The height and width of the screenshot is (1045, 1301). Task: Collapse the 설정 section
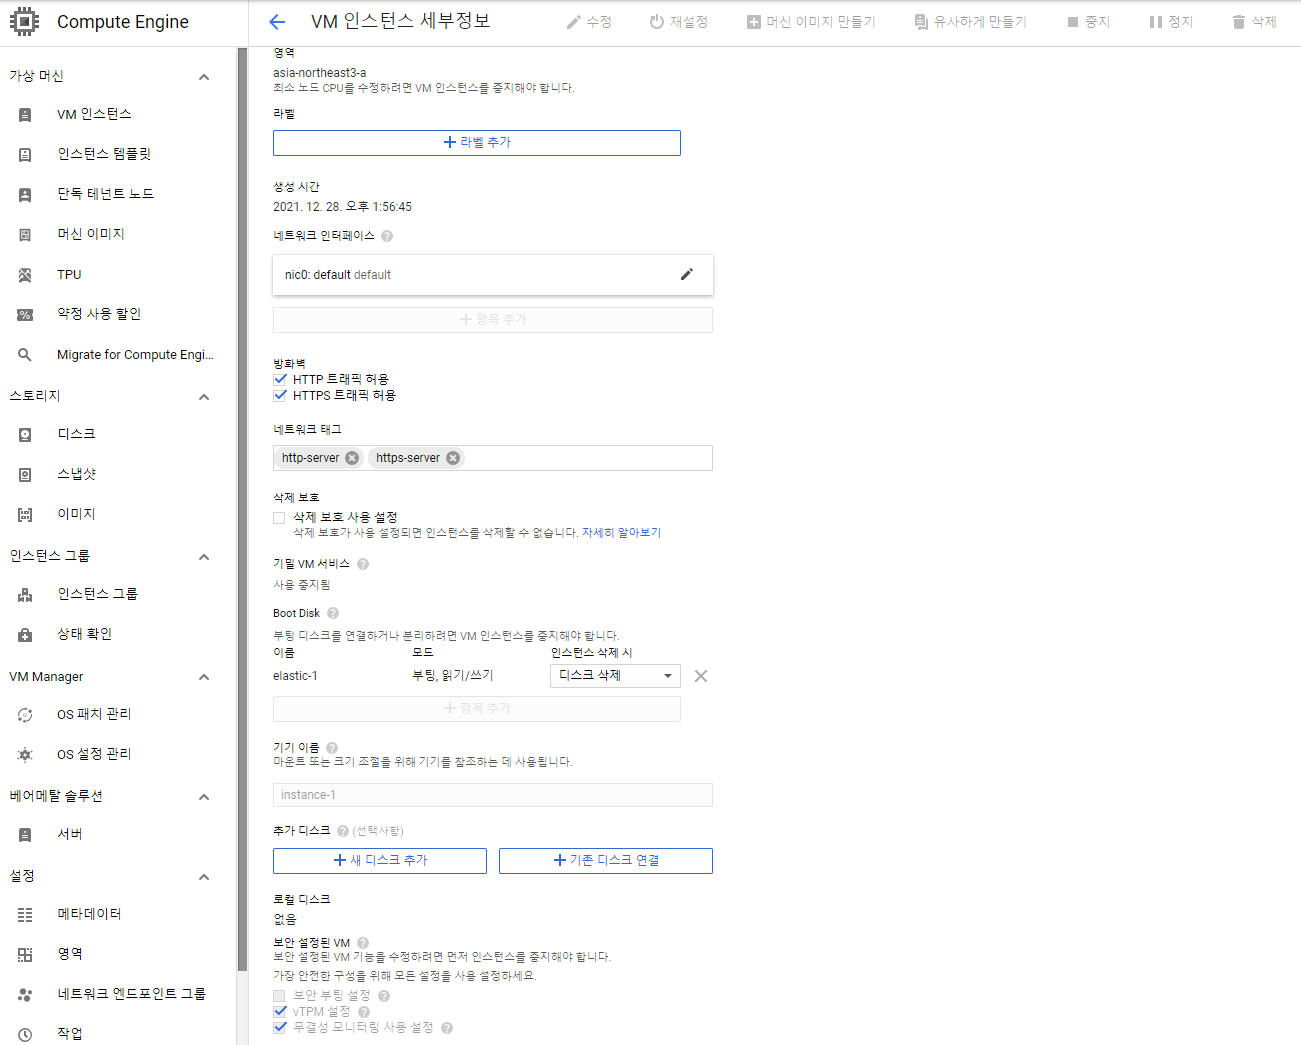pos(204,877)
